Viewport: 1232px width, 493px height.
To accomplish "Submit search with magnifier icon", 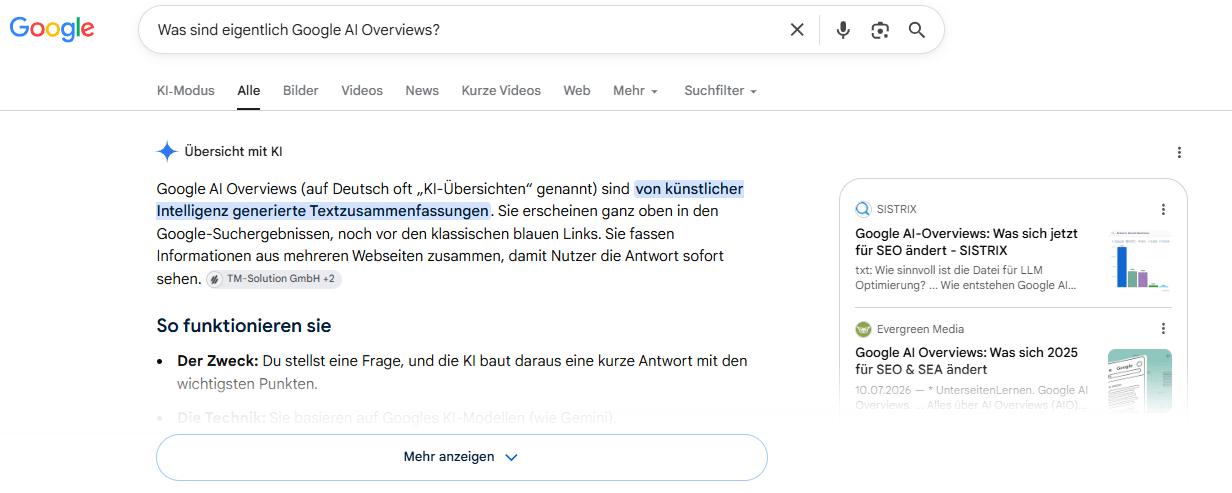I will click(917, 30).
